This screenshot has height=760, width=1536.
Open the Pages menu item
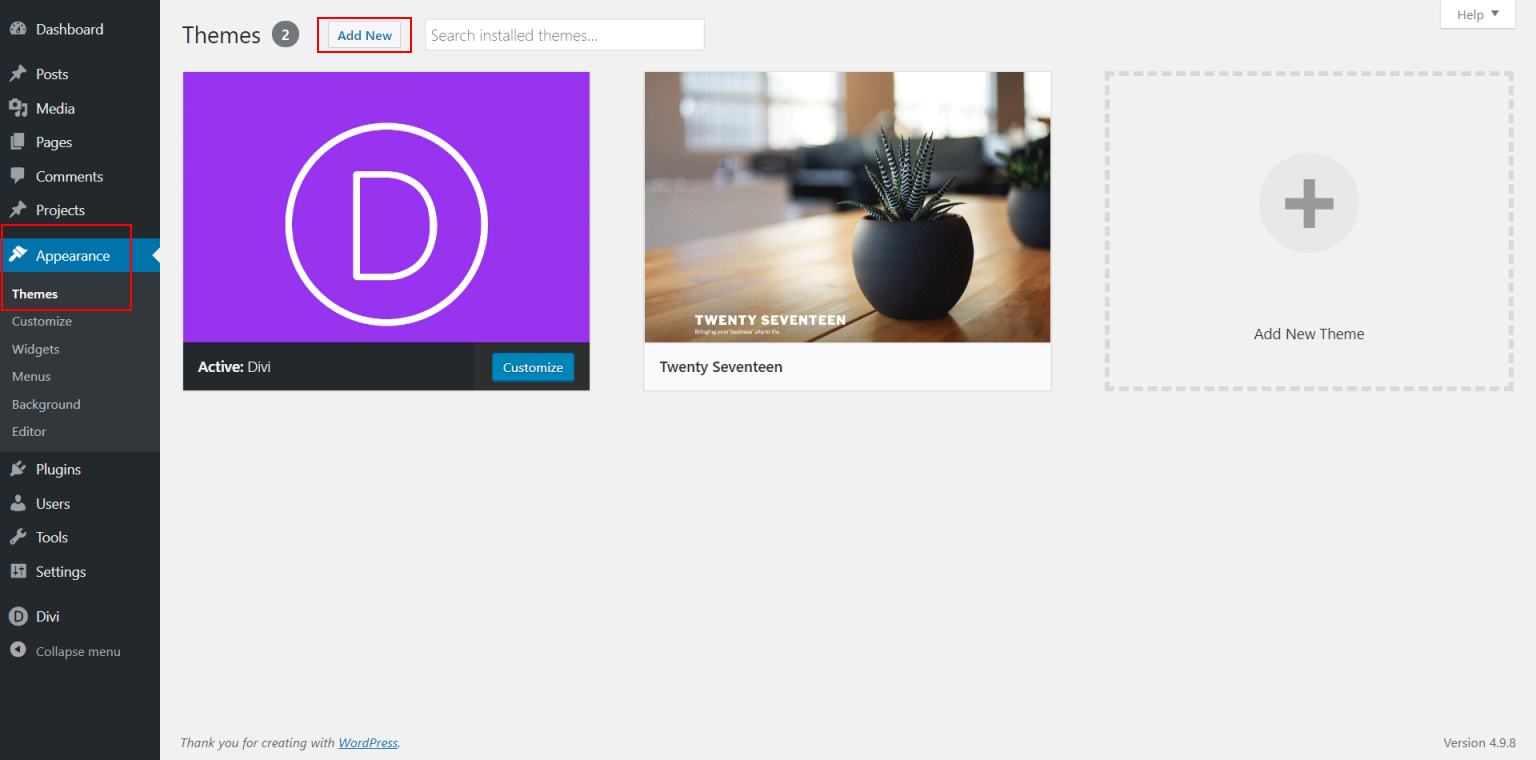pos(80,142)
